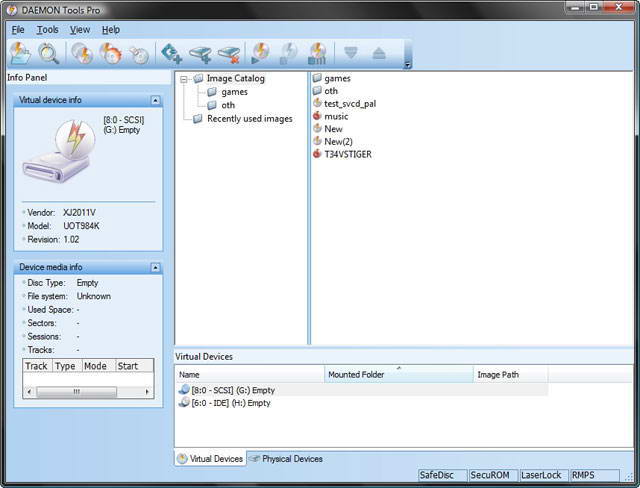Select the [6:0 - IDE] (H:) Empty device
Image resolution: width=640 pixels, height=488 pixels.
(230, 403)
